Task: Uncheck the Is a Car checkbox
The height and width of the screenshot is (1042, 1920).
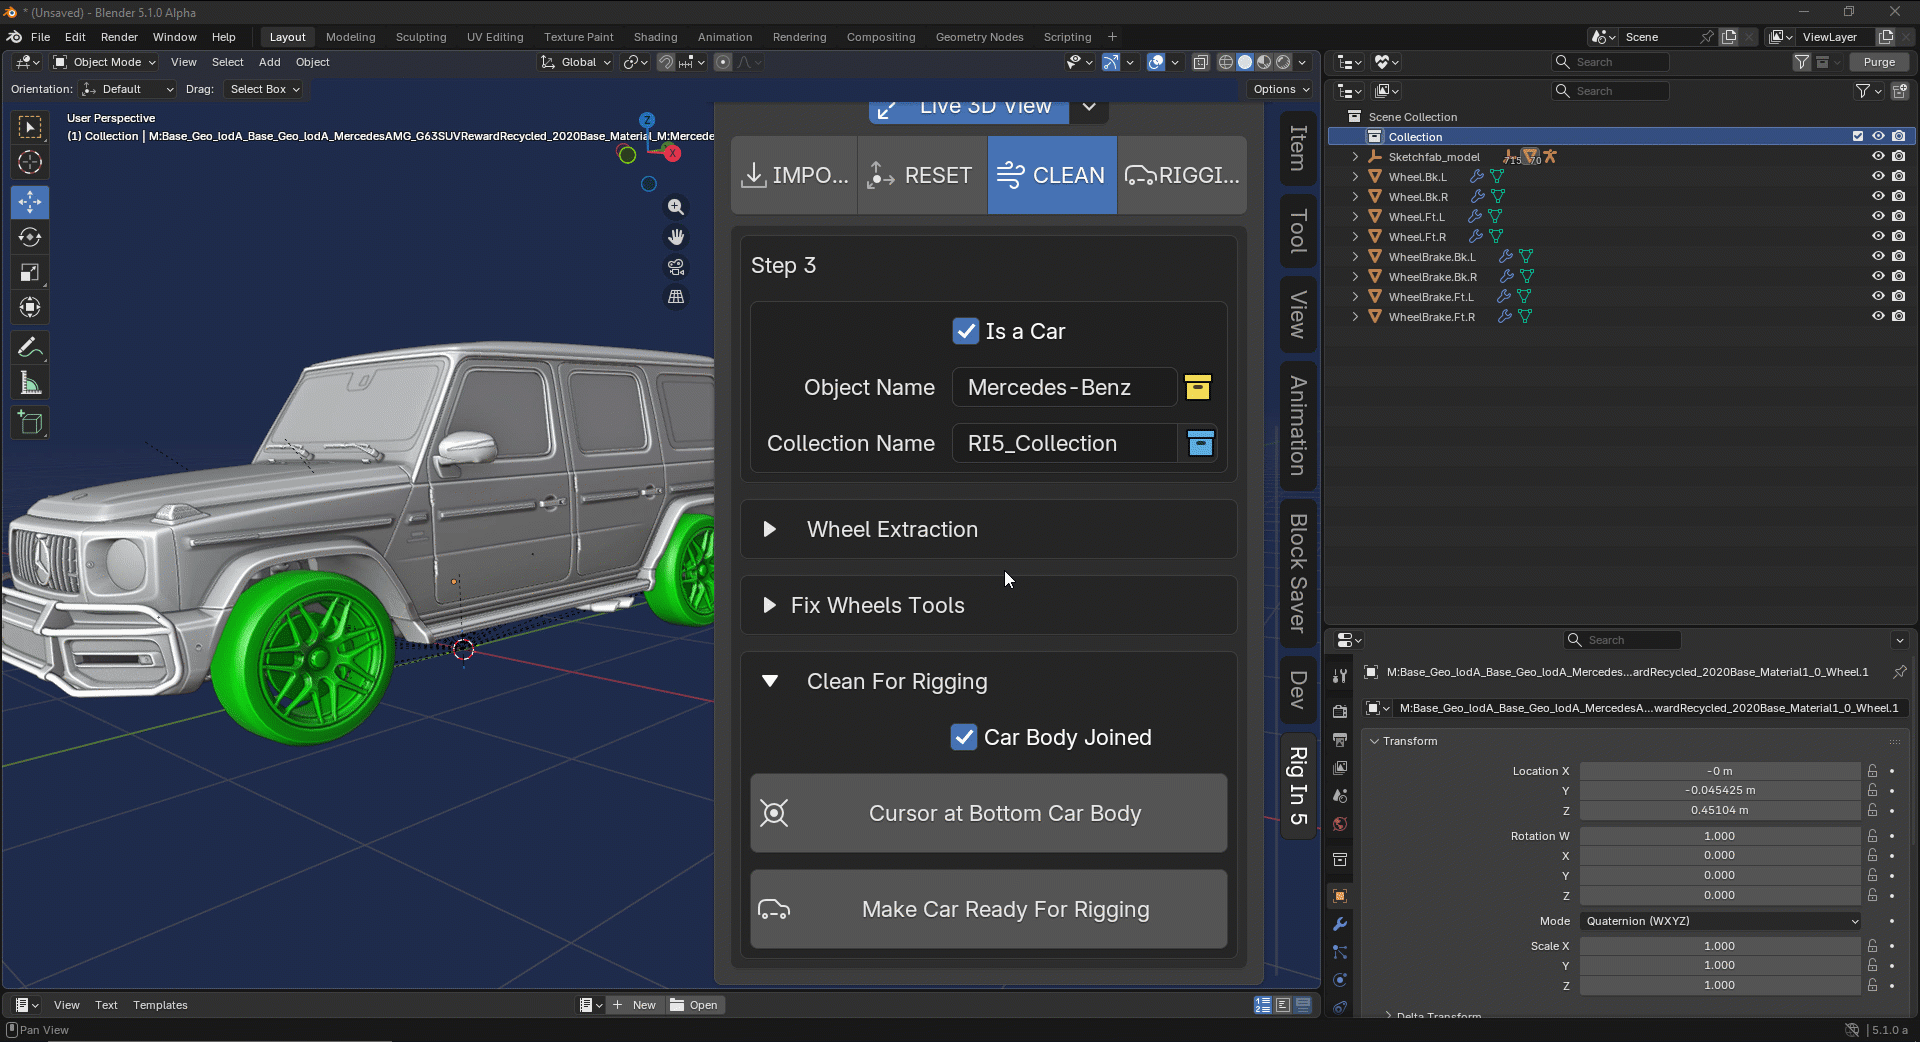Action: [x=966, y=331]
